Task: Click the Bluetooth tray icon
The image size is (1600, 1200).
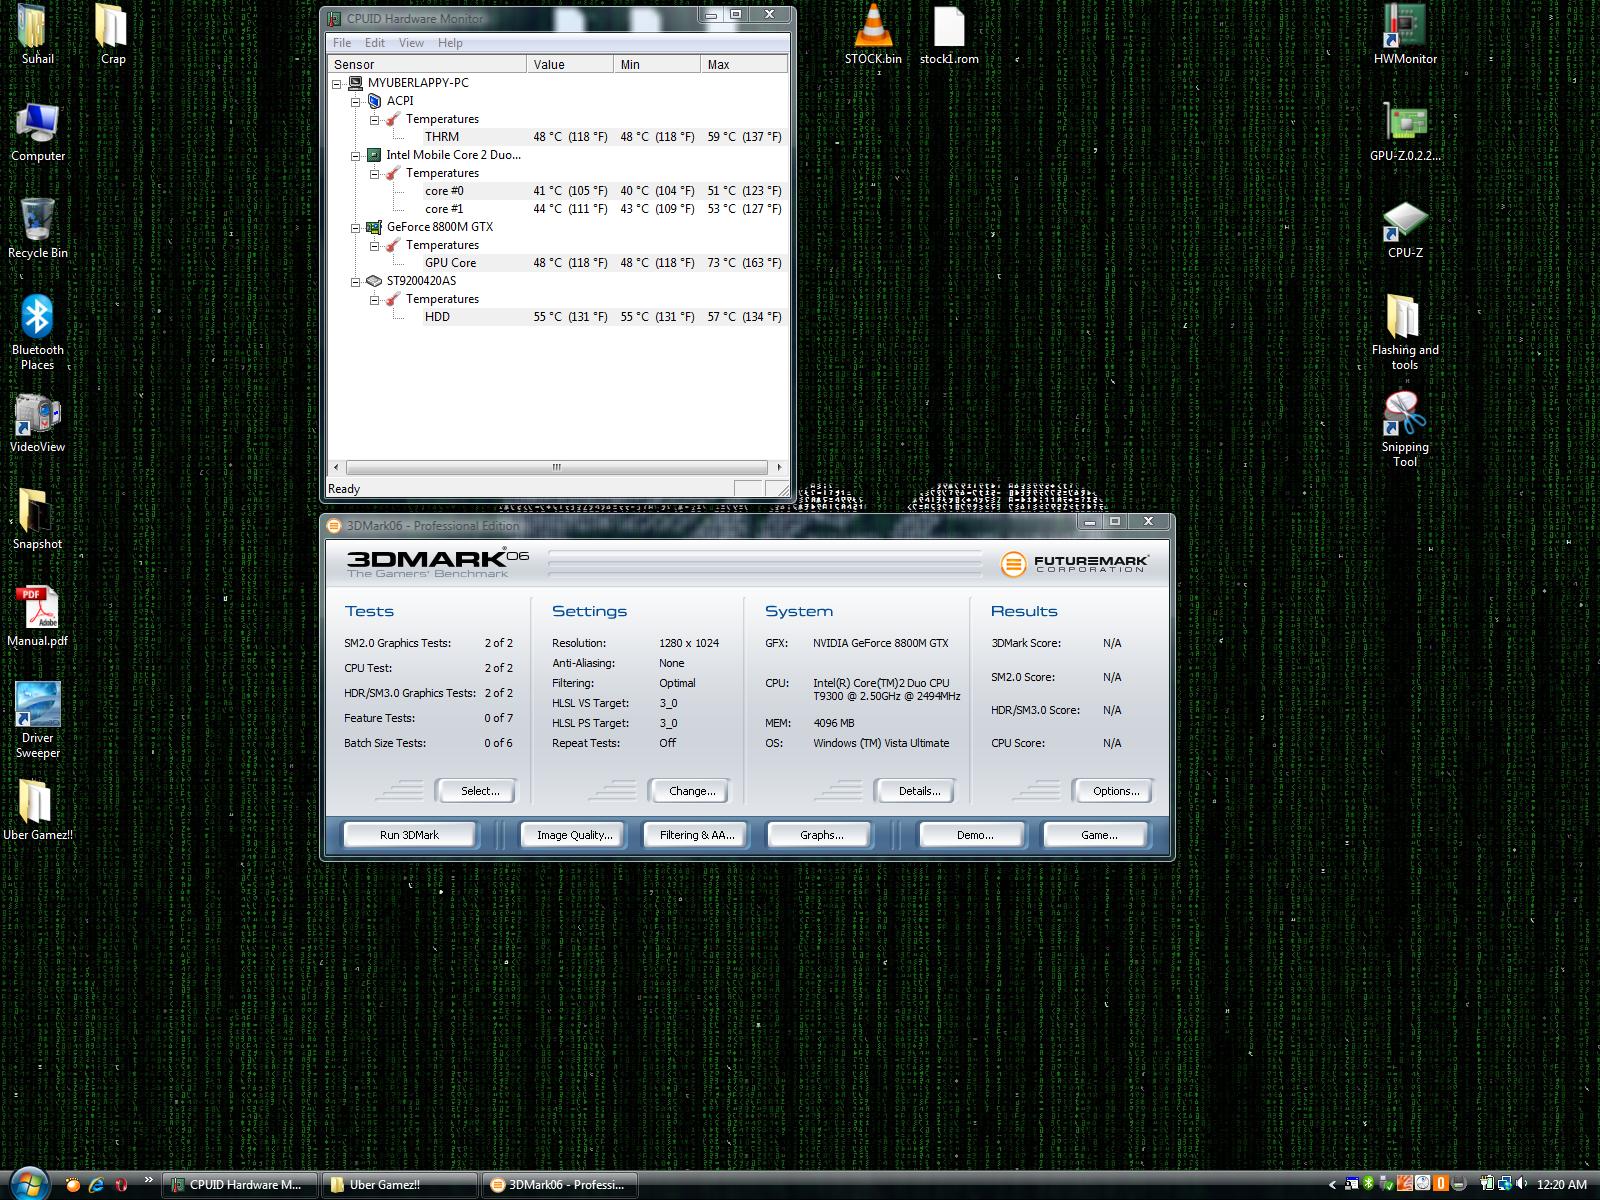Action: point(1367,1184)
